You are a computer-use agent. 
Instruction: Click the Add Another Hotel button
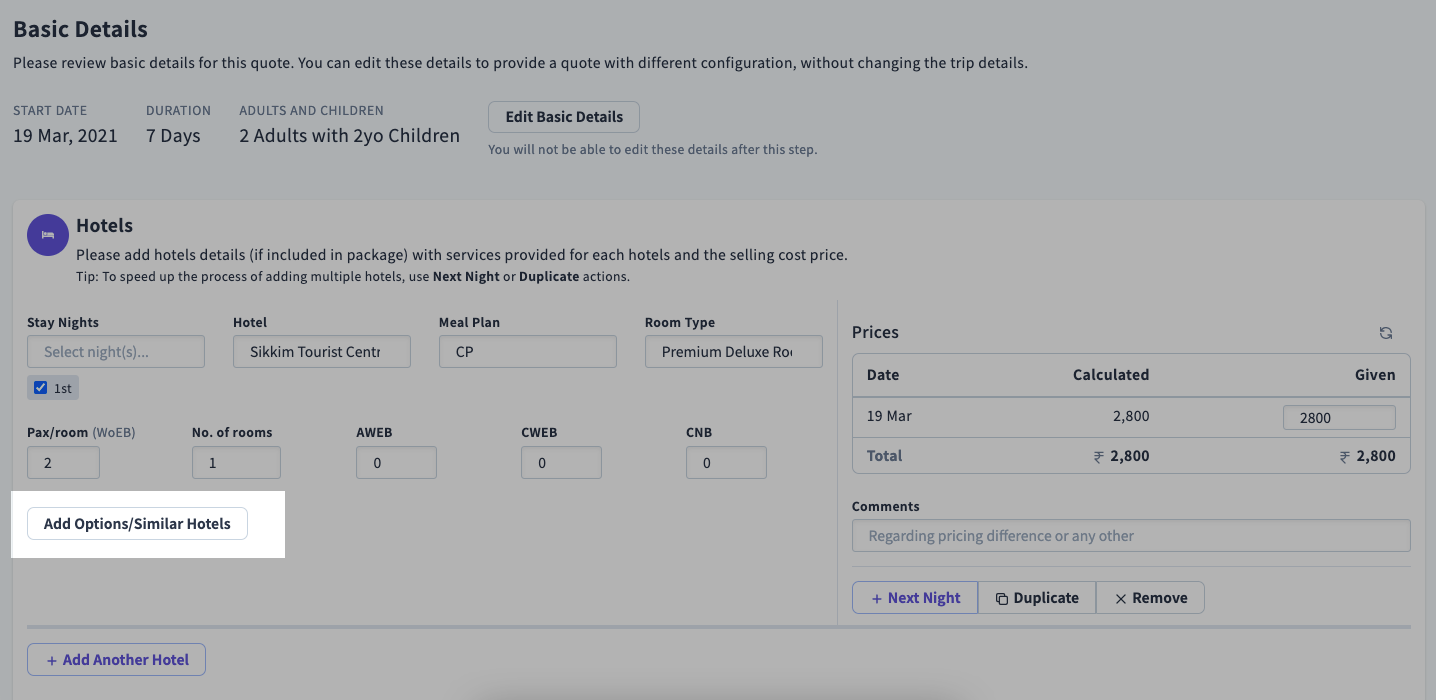116,659
